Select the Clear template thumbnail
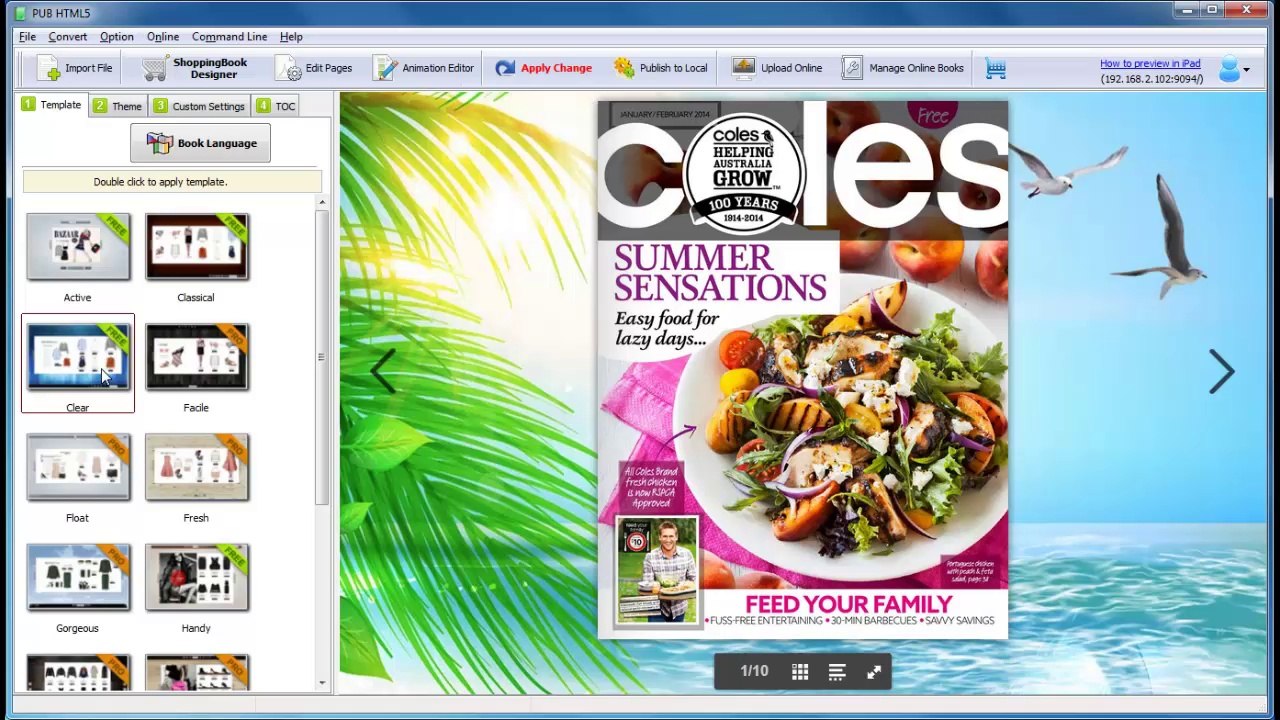Viewport: 1280px width, 720px height. click(x=78, y=357)
